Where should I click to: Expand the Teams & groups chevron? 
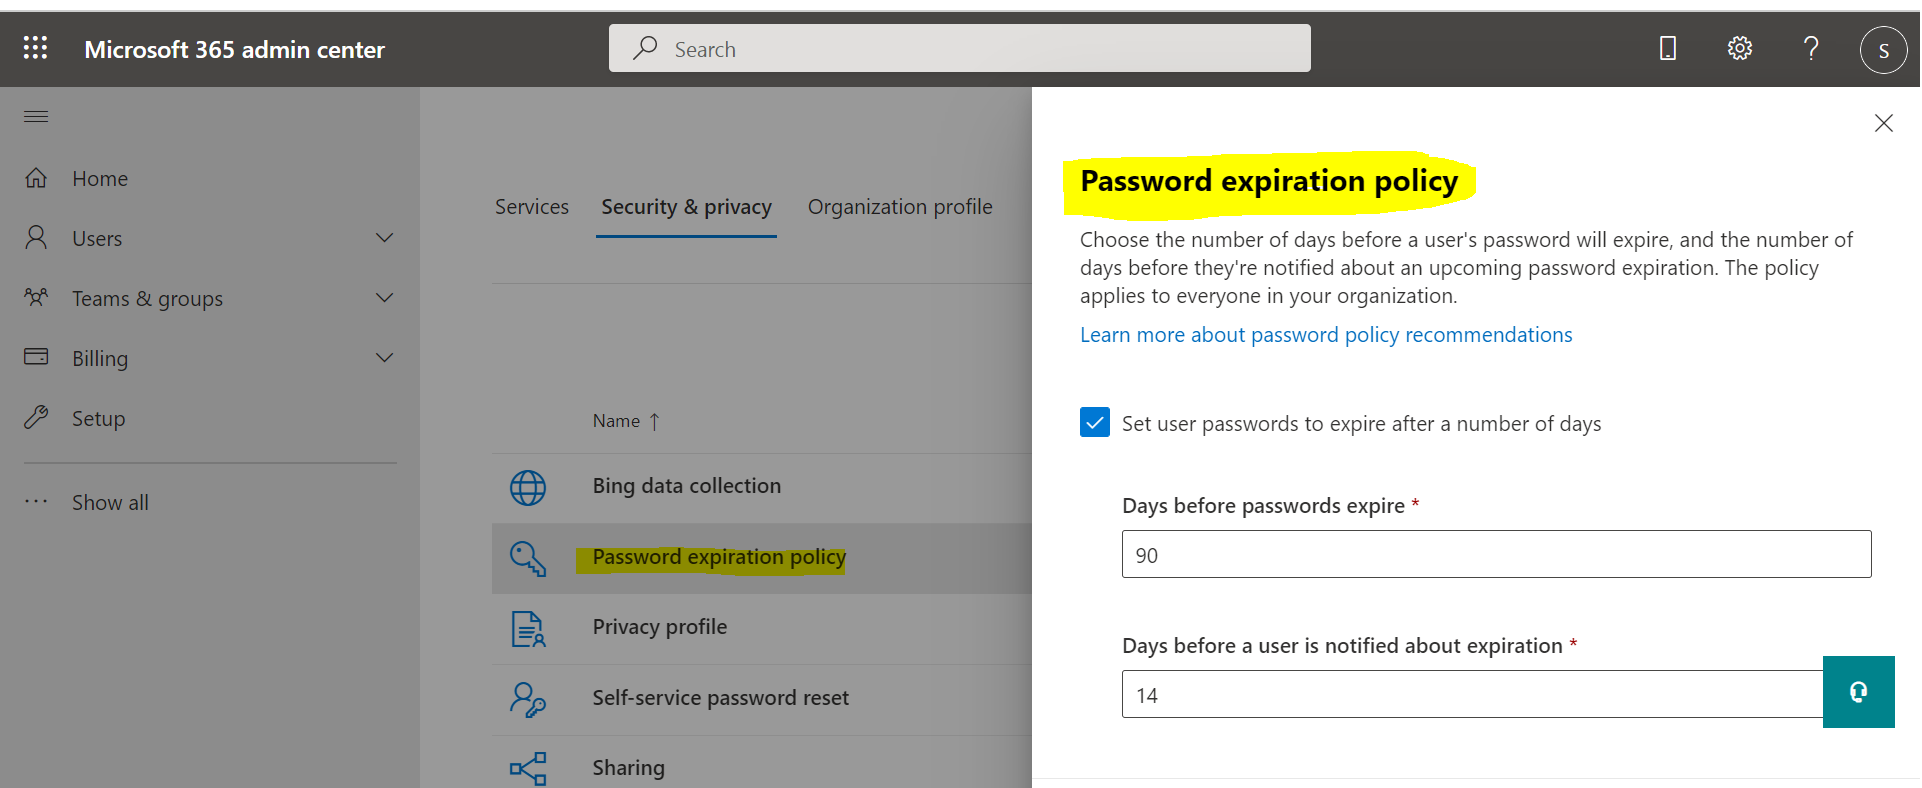click(385, 298)
